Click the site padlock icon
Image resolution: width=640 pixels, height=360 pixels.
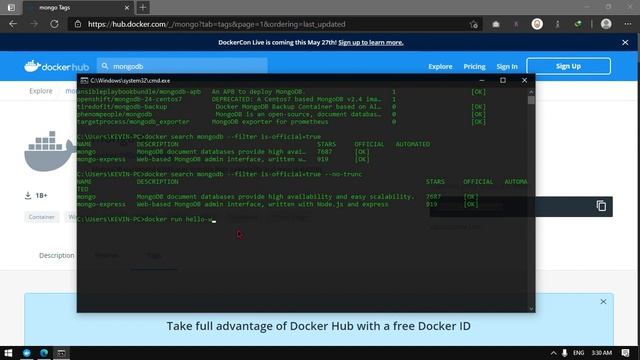coord(78,24)
